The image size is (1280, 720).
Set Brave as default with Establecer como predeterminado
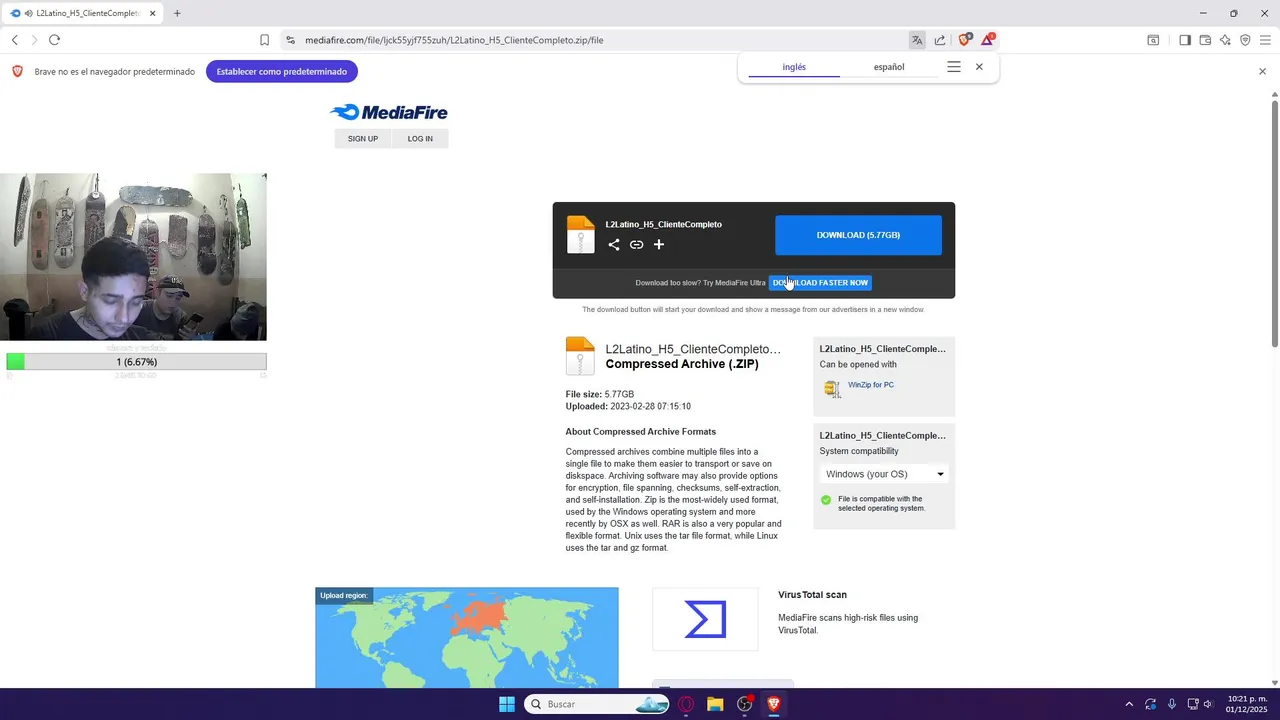click(x=282, y=71)
